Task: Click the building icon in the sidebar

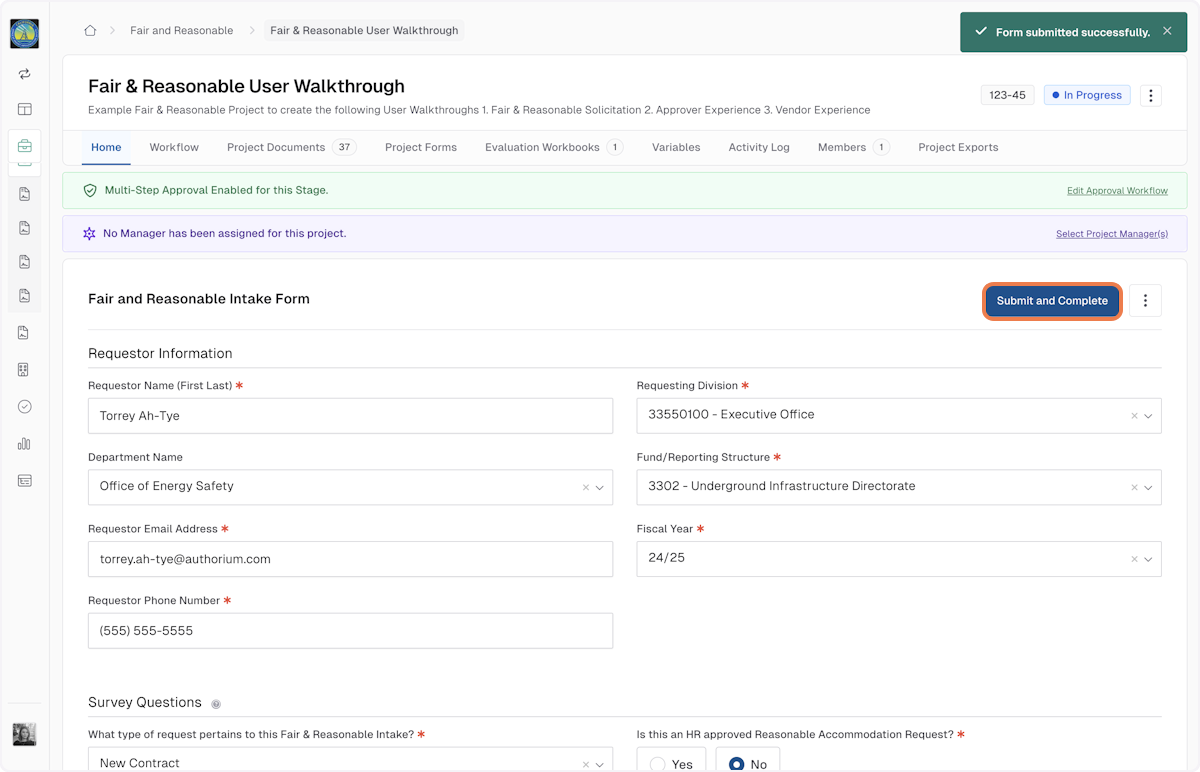Action: point(24,370)
